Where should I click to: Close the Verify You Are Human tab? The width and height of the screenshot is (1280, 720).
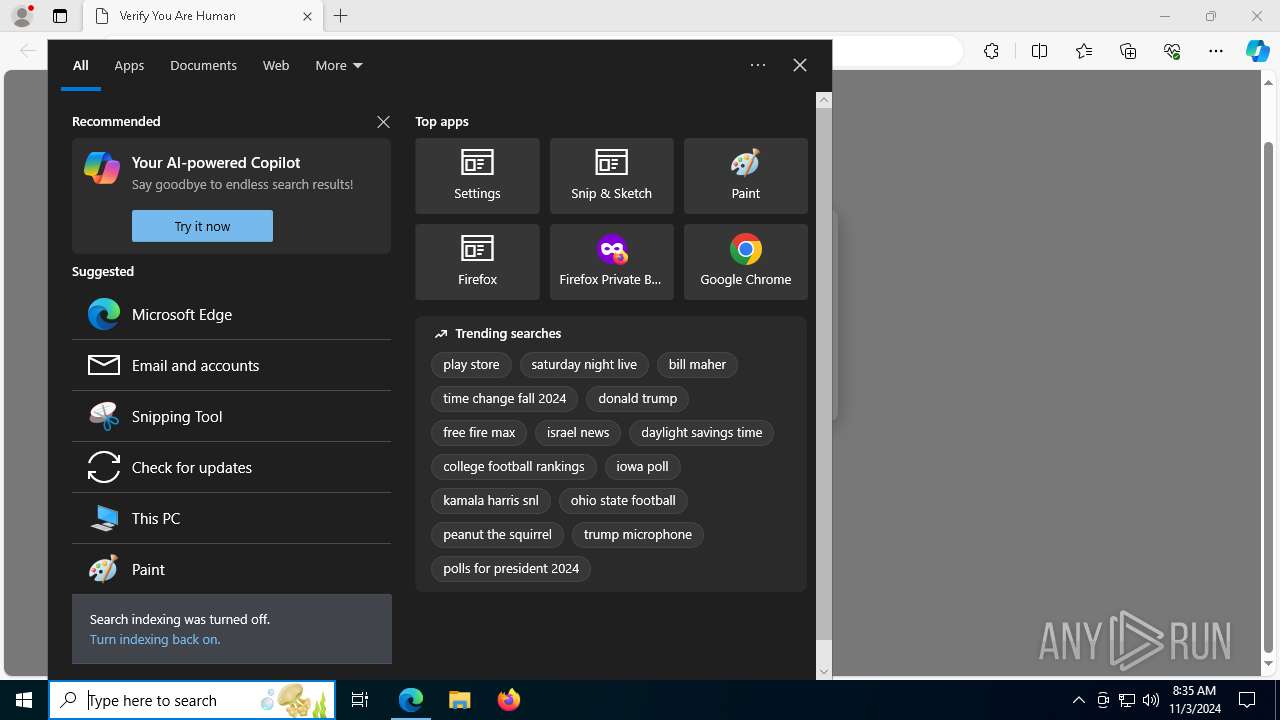point(307,16)
